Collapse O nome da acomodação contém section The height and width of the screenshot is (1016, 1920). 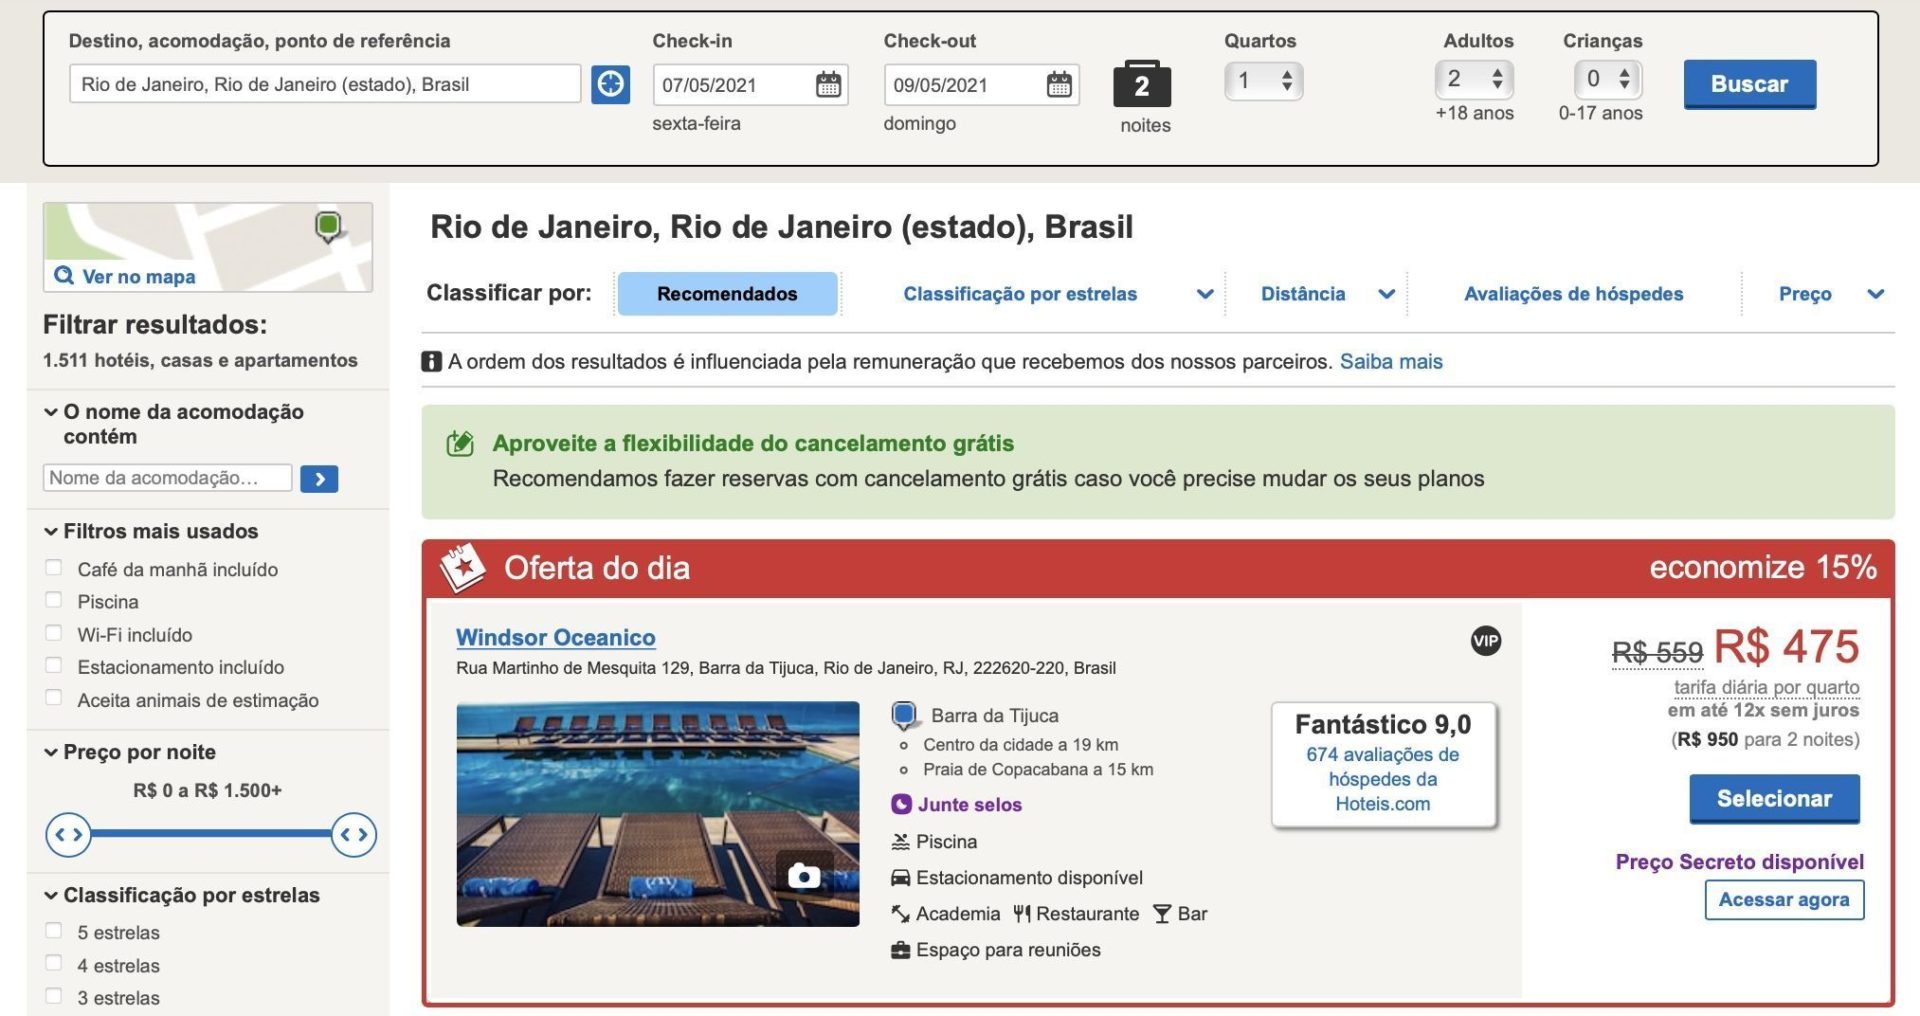[50, 412]
